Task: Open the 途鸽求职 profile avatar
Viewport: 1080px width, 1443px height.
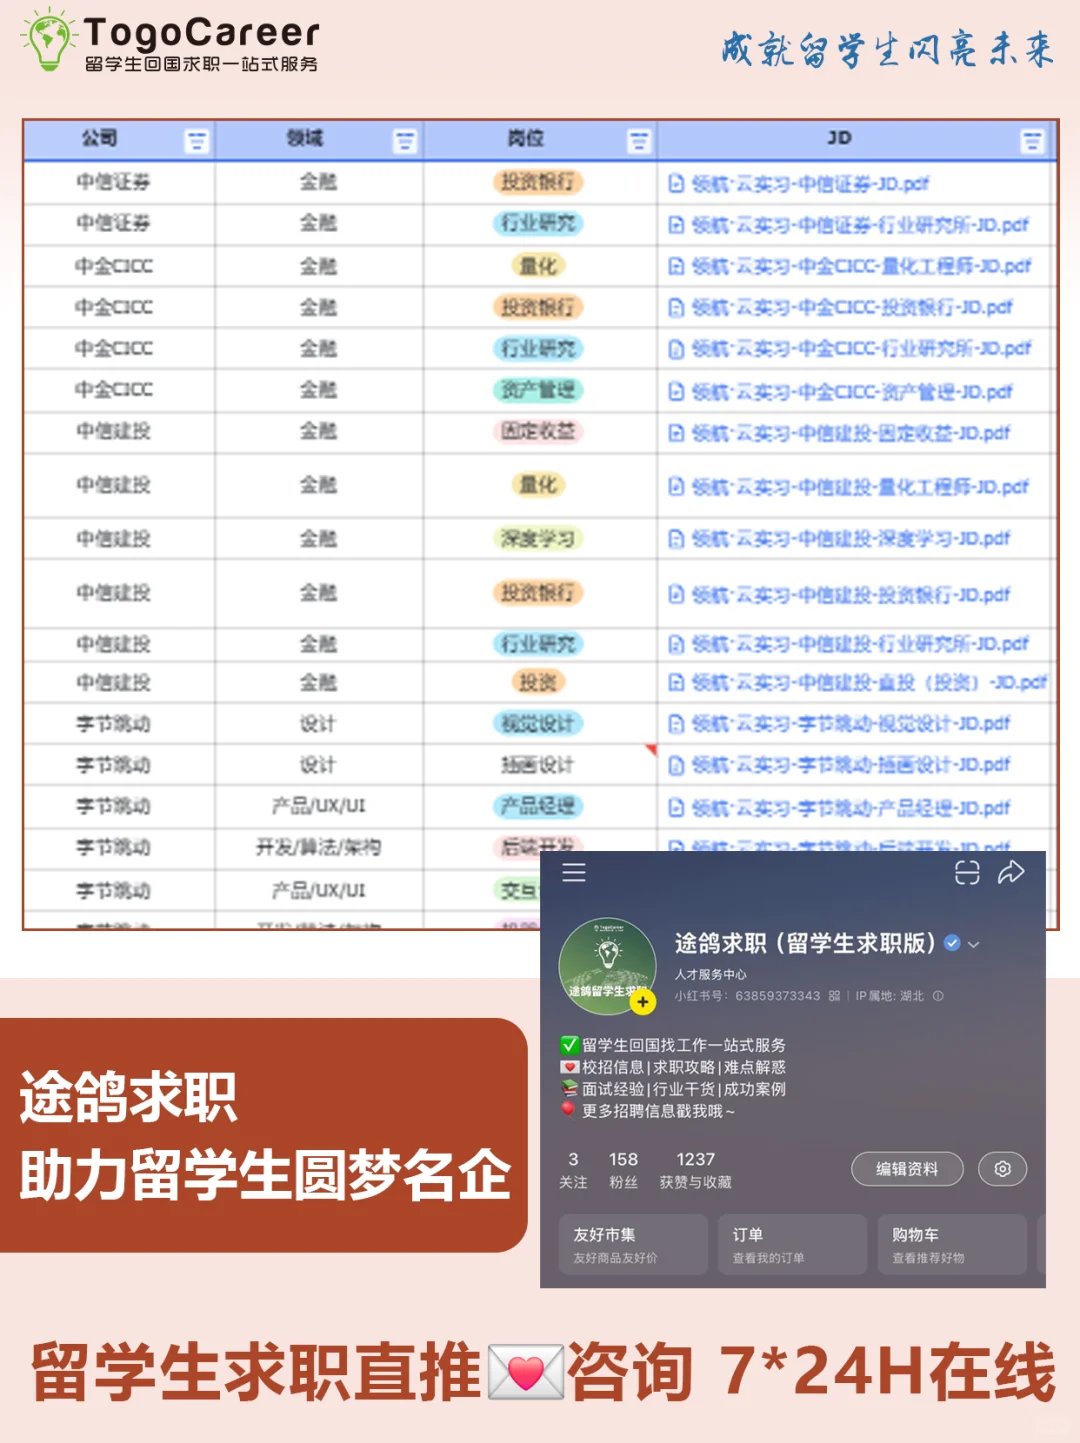Action: click(607, 966)
